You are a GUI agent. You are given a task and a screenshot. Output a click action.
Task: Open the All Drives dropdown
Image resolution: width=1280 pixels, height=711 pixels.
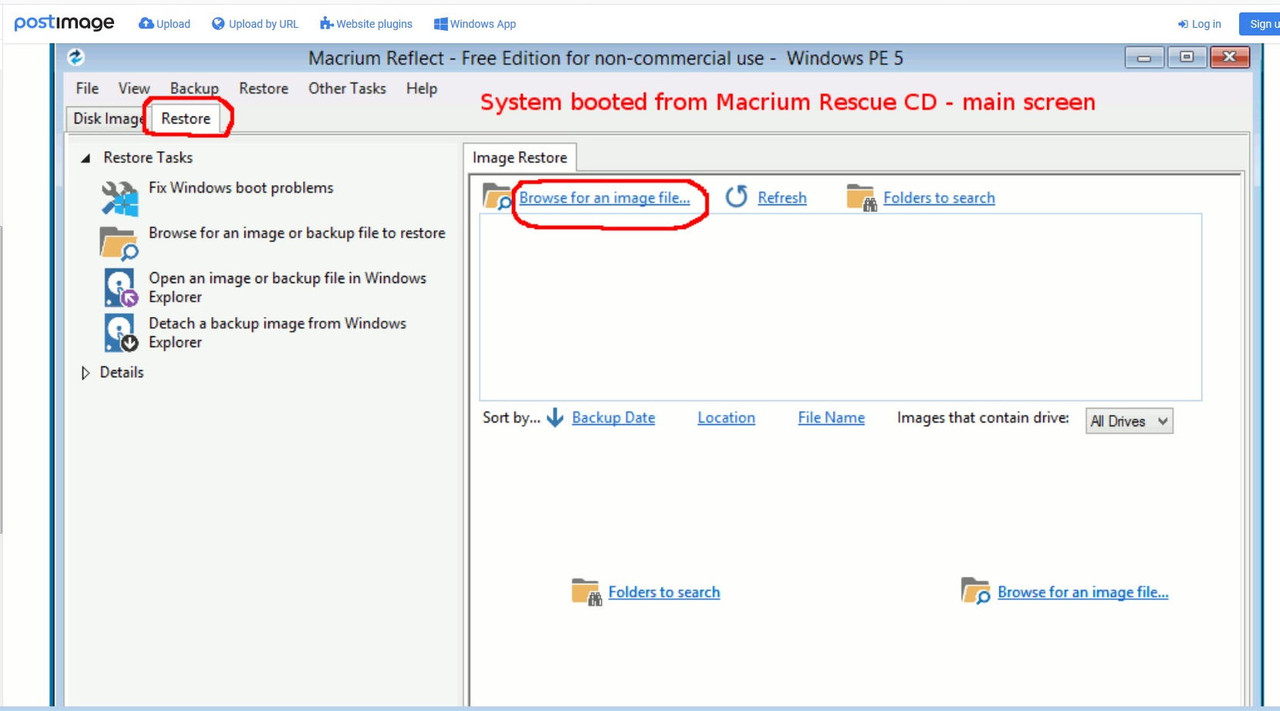pos(1129,421)
